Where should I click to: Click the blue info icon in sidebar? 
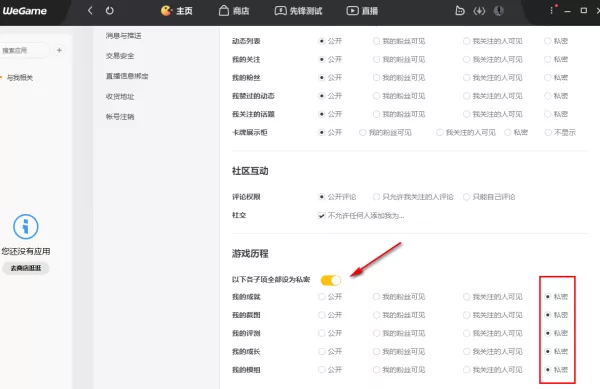point(26,226)
